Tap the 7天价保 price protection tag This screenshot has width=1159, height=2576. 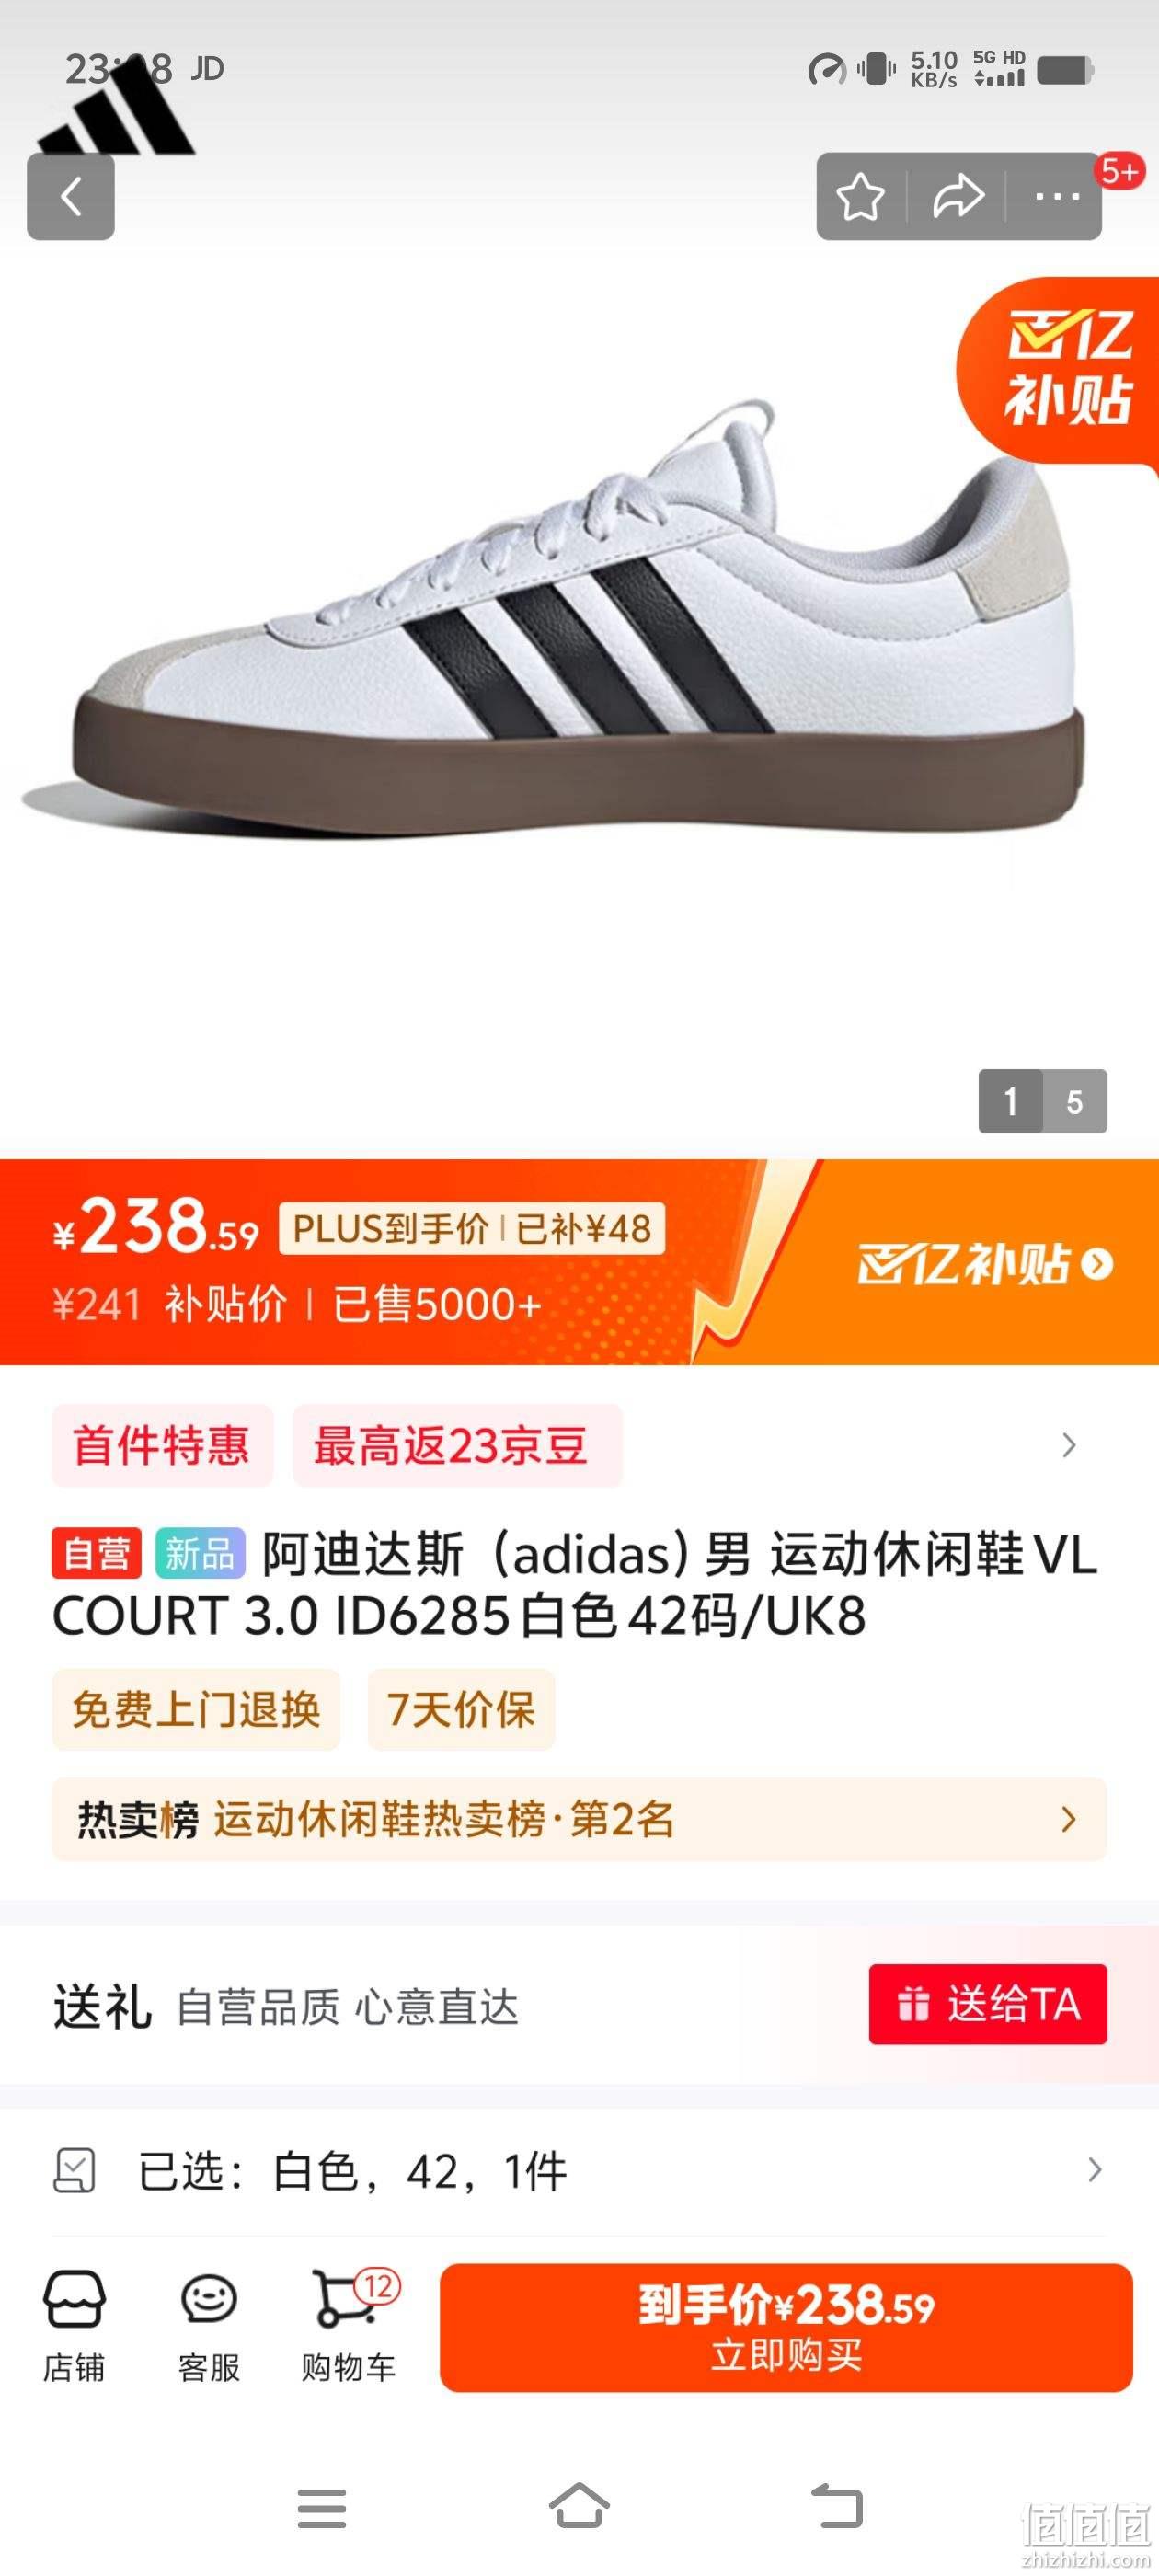click(461, 1709)
